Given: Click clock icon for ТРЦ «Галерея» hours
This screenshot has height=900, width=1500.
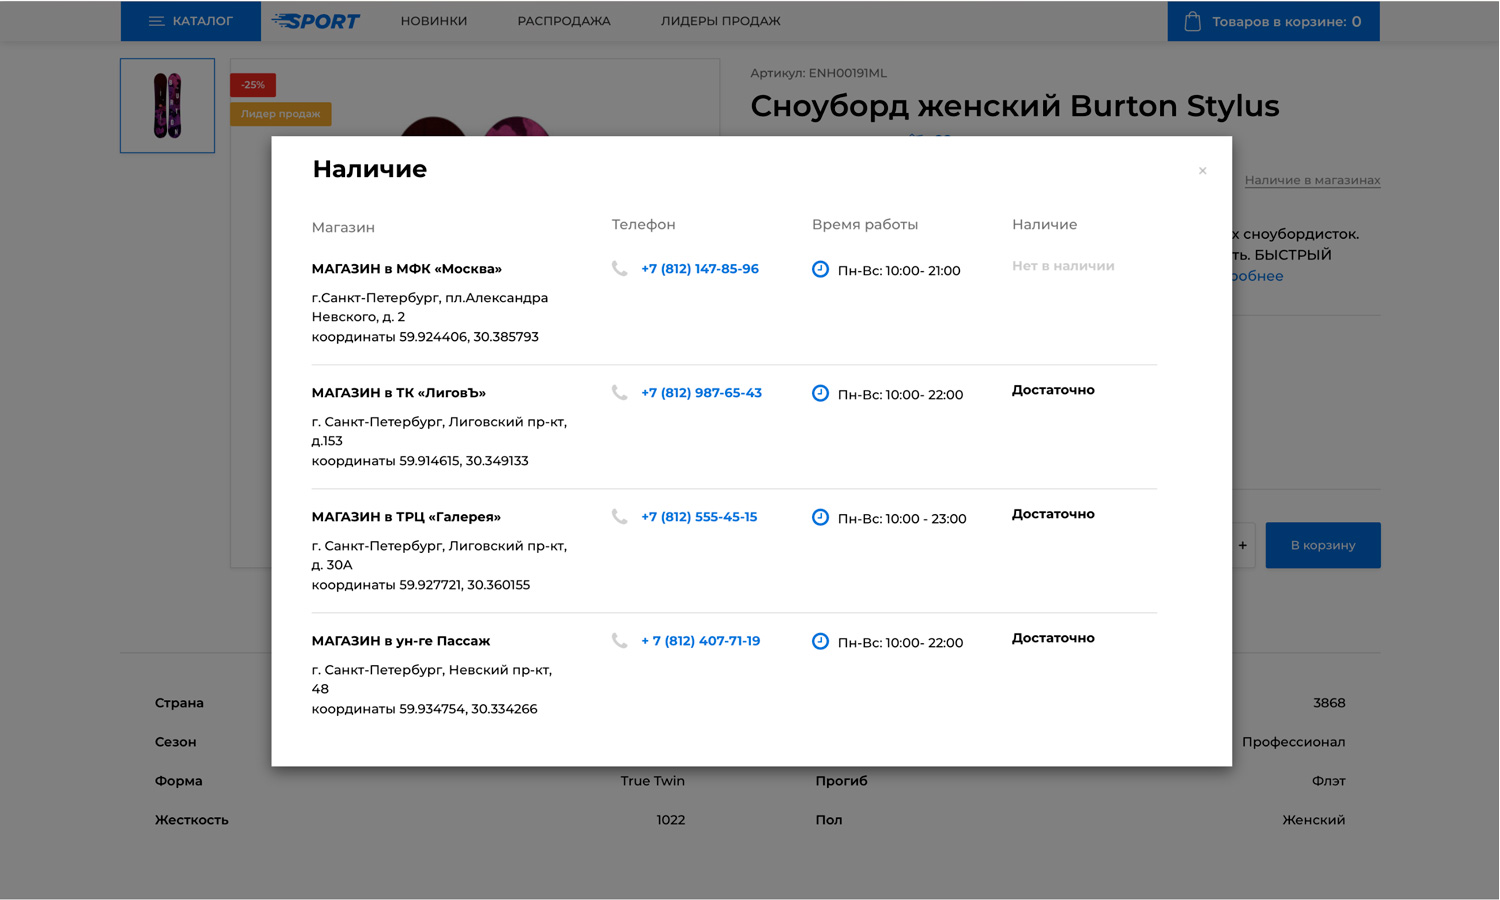Looking at the screenshot, I should click(x=820, y=517).
